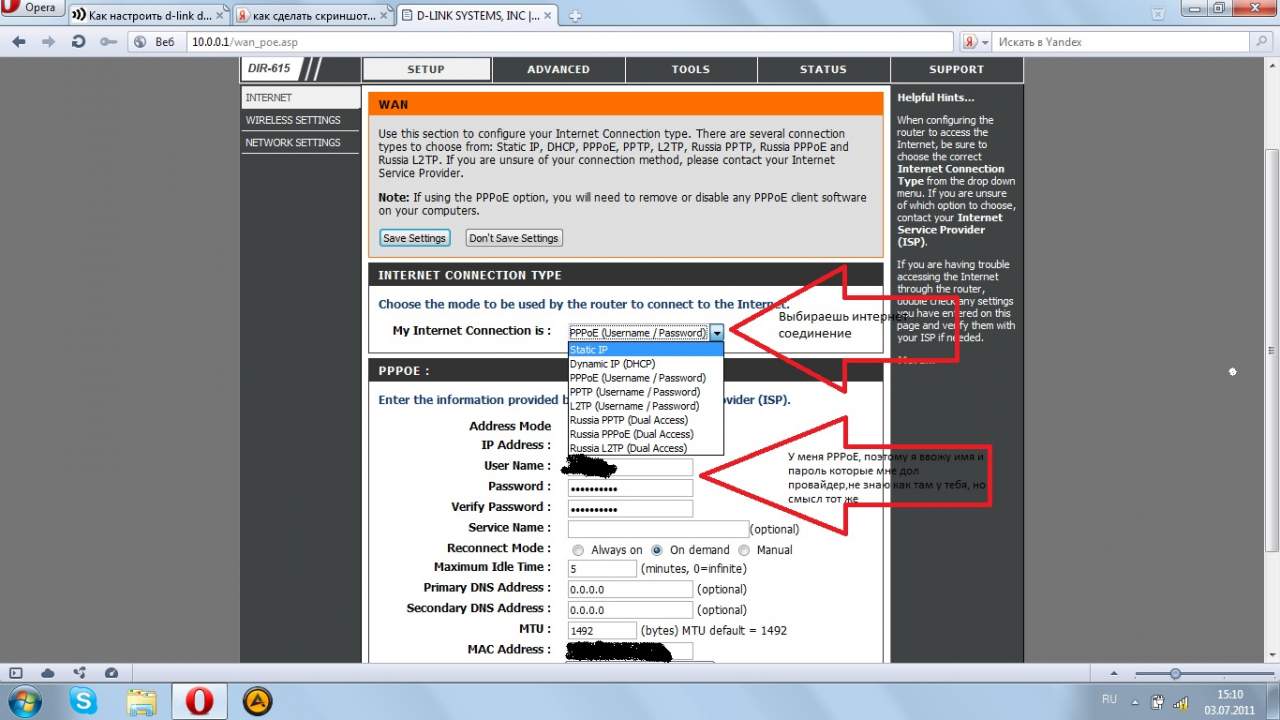Click the Maximum Idle Time field
This screenshot has height=720, width=1280.
pyautogui.click(x=602, y=569)
